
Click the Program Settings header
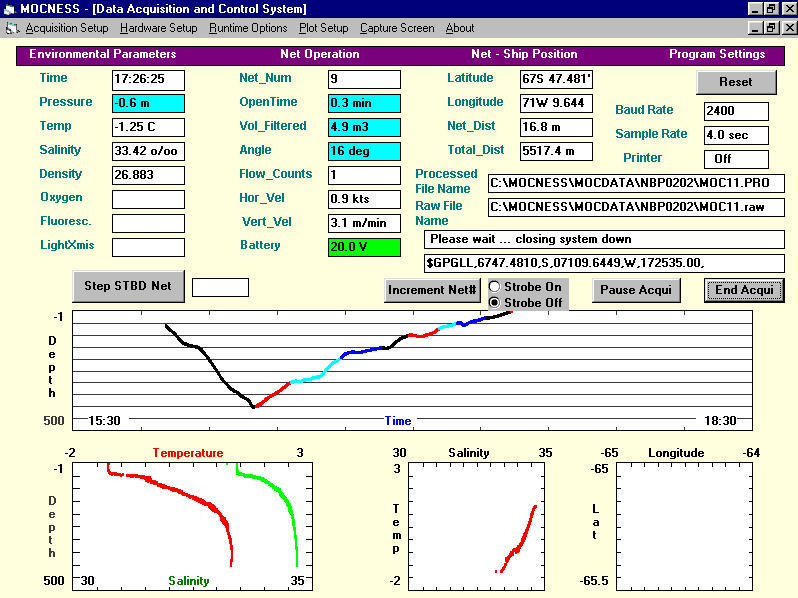point(717,54)
